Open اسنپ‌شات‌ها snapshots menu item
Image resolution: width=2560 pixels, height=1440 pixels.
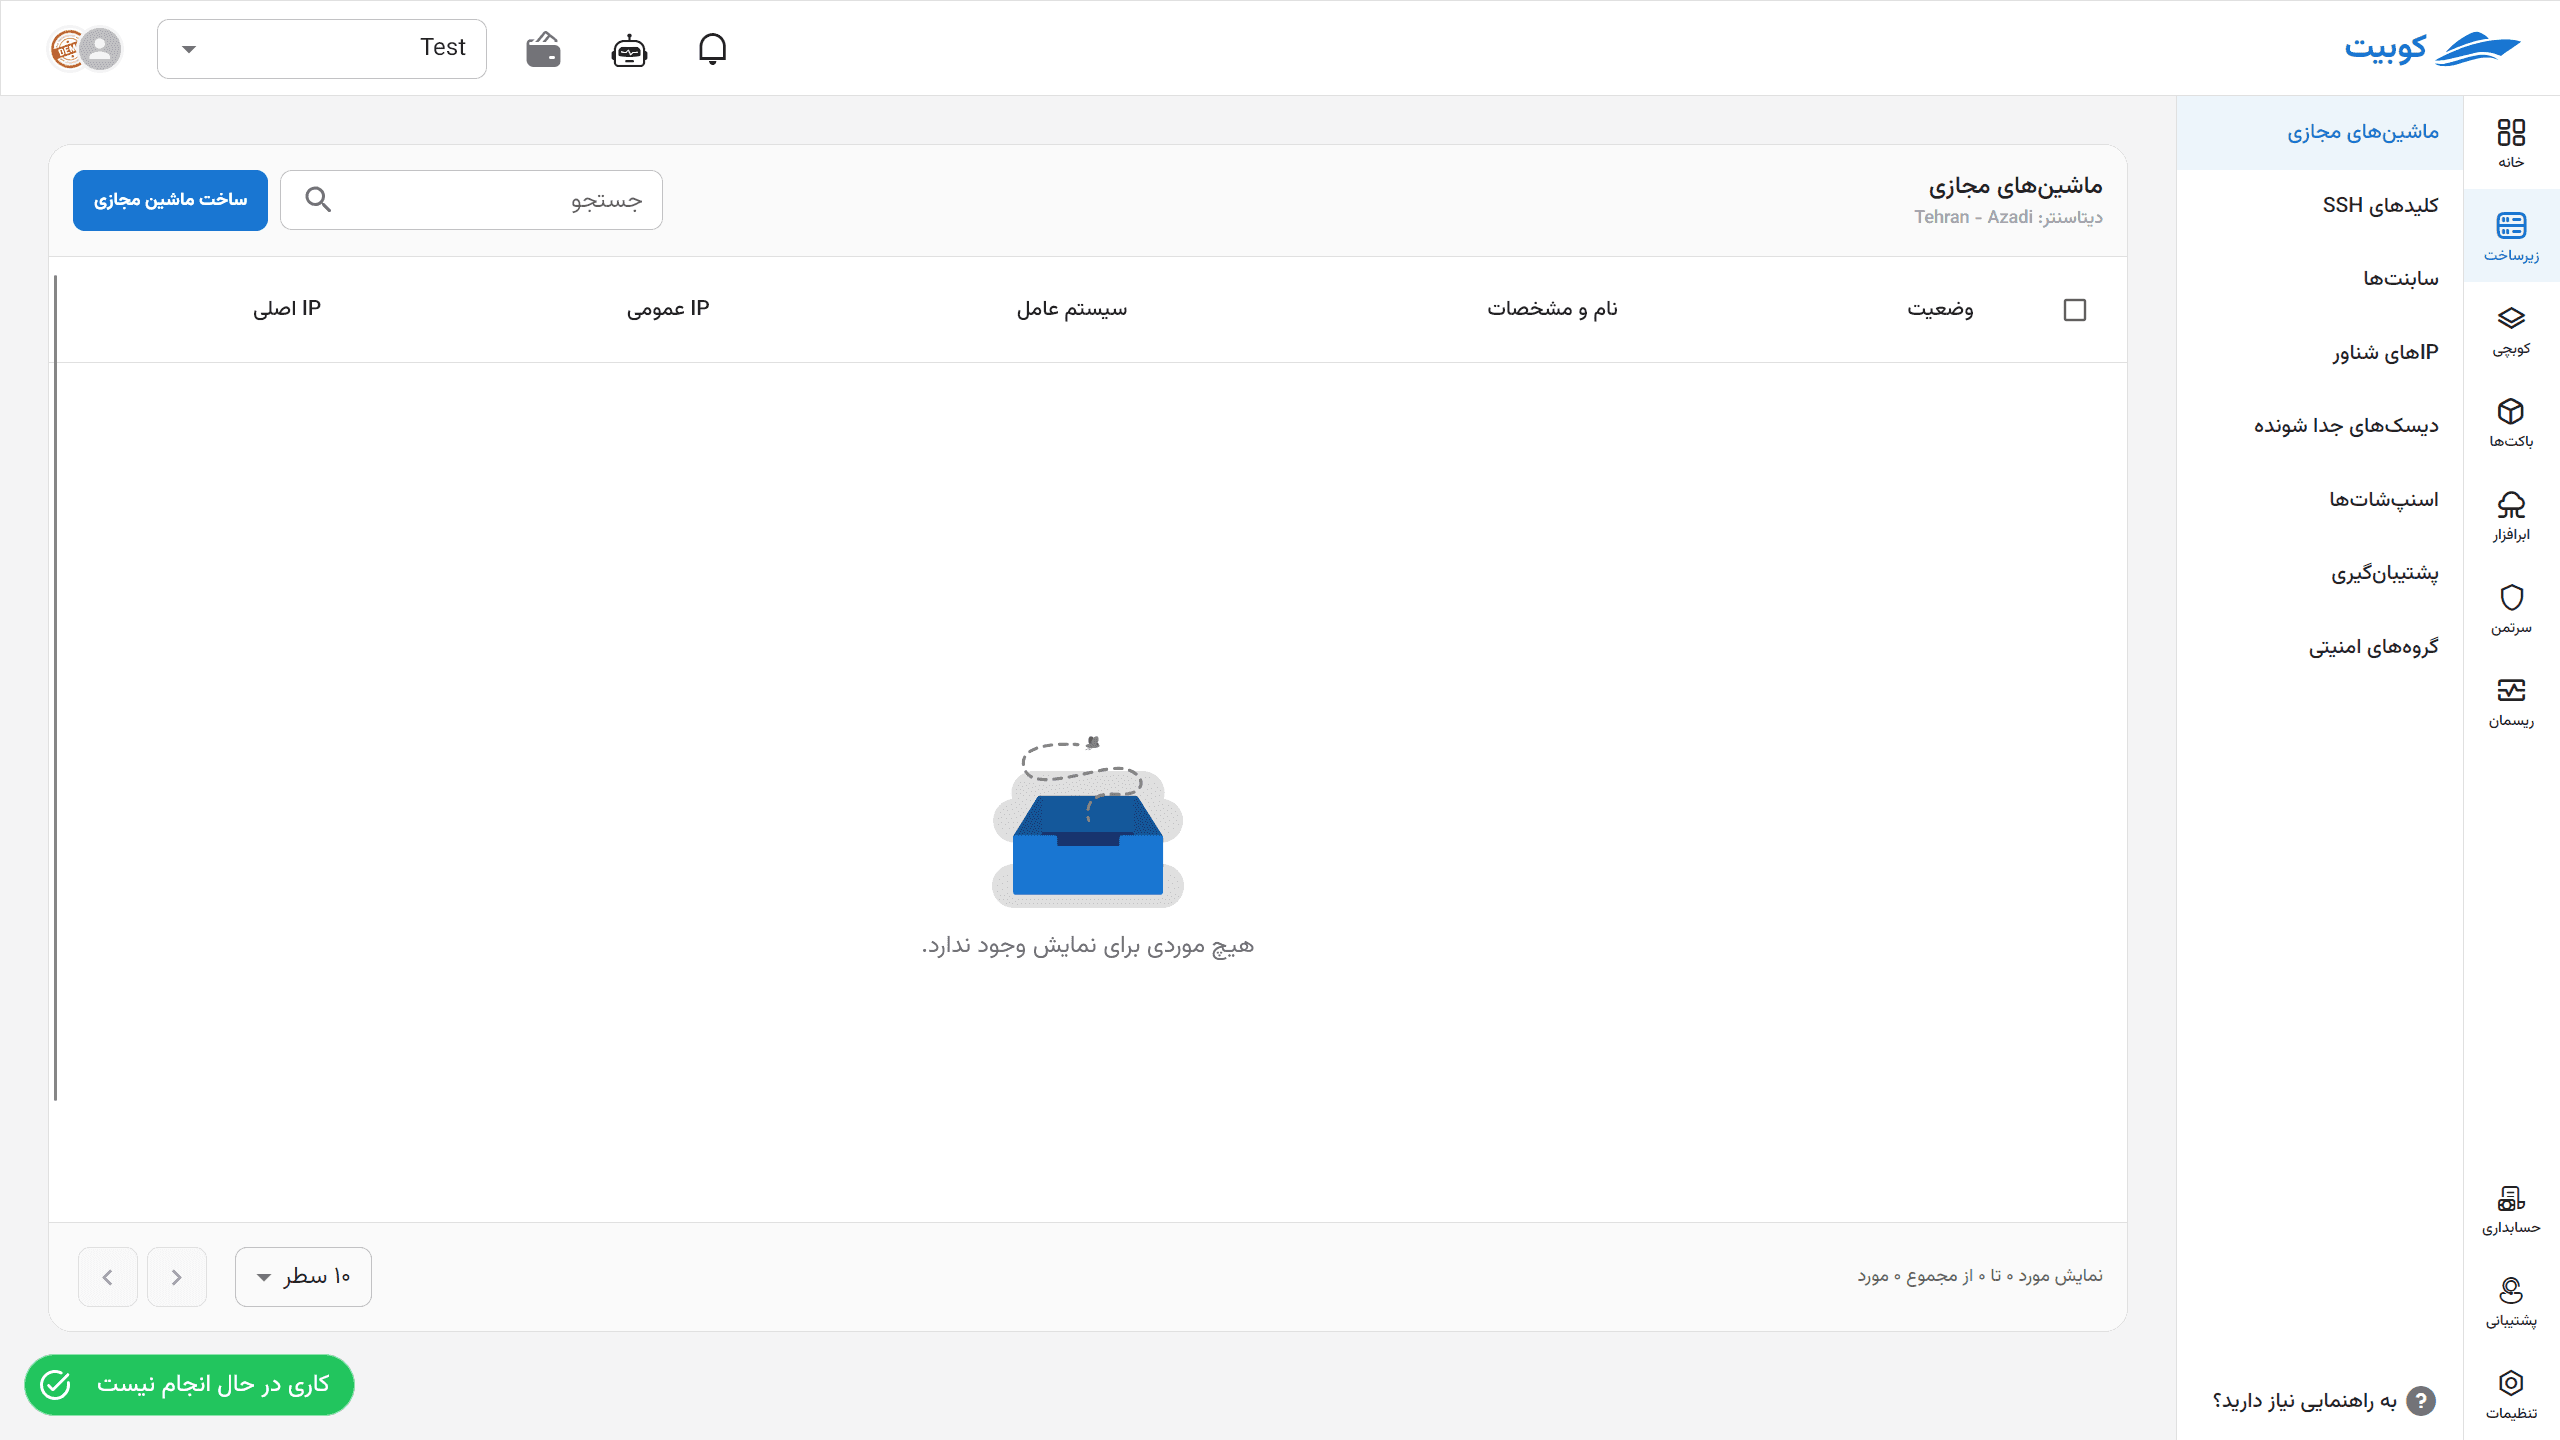(x=2320, y=499)
